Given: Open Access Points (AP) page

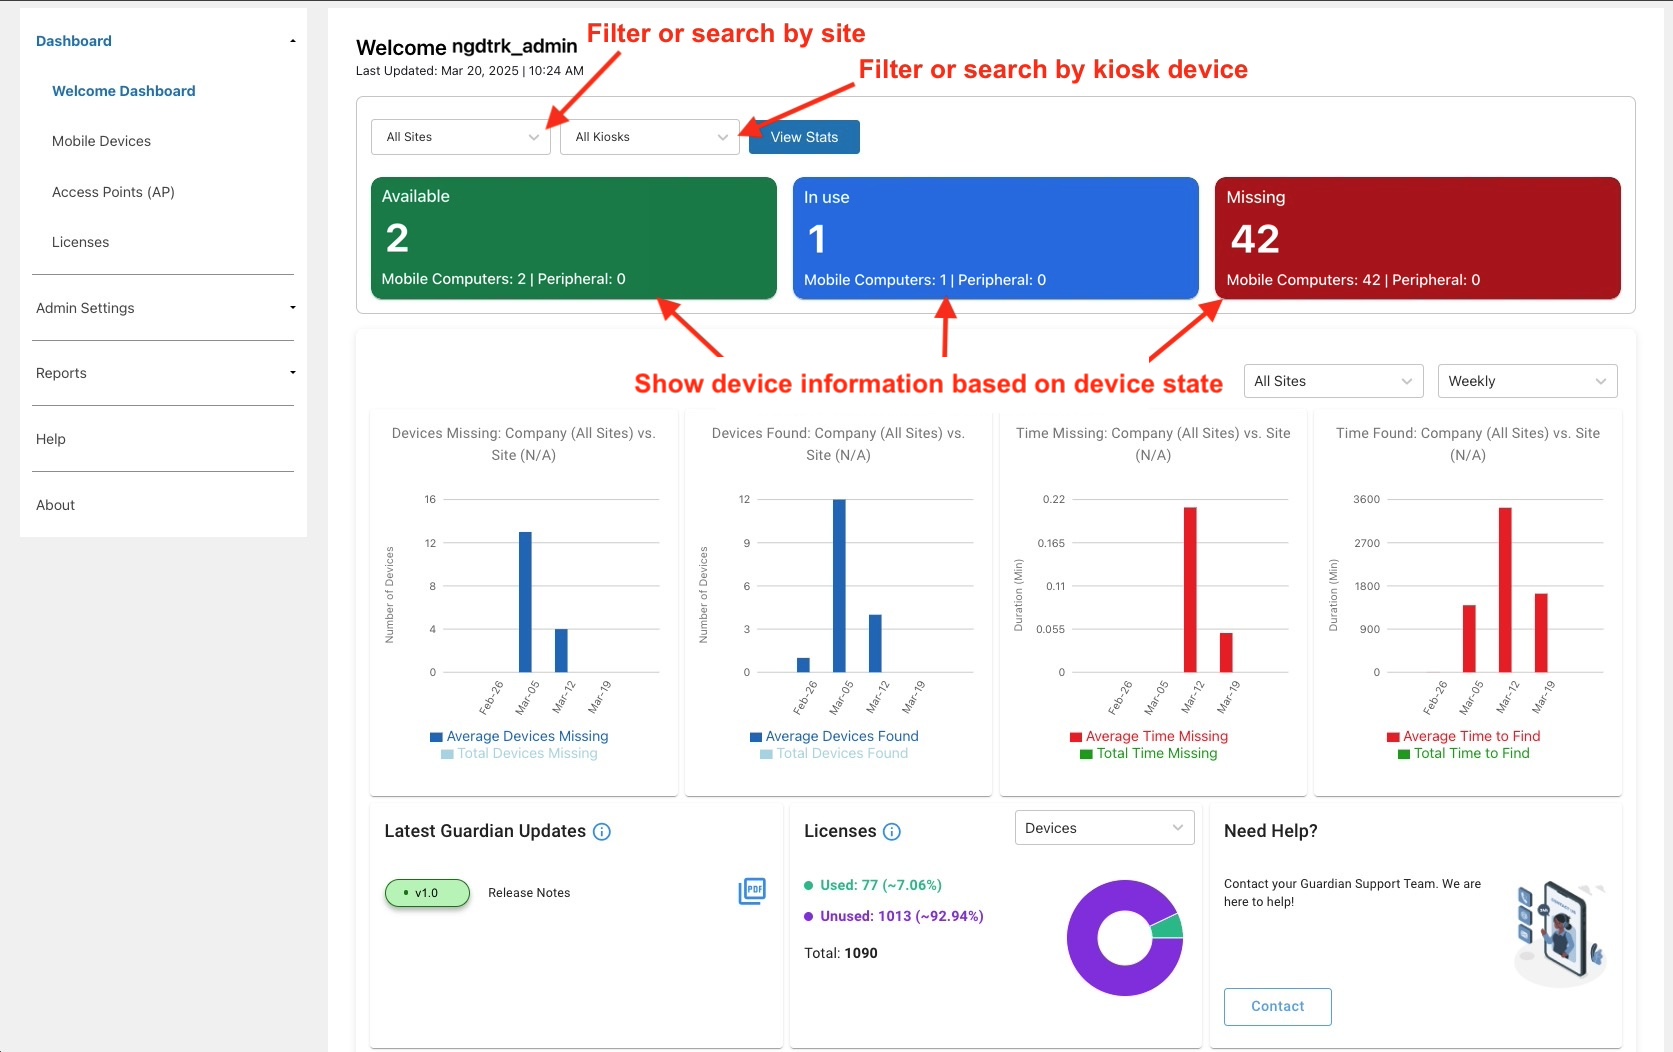Looking at the screenshot, I should click(113, 192).
